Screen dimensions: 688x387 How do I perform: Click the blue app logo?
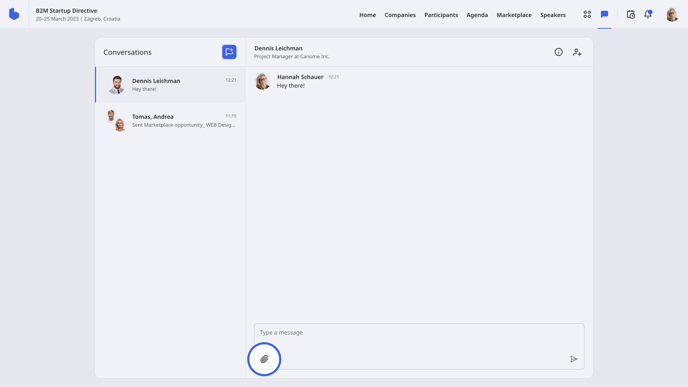pyautogui.click(x=14, y=14)
